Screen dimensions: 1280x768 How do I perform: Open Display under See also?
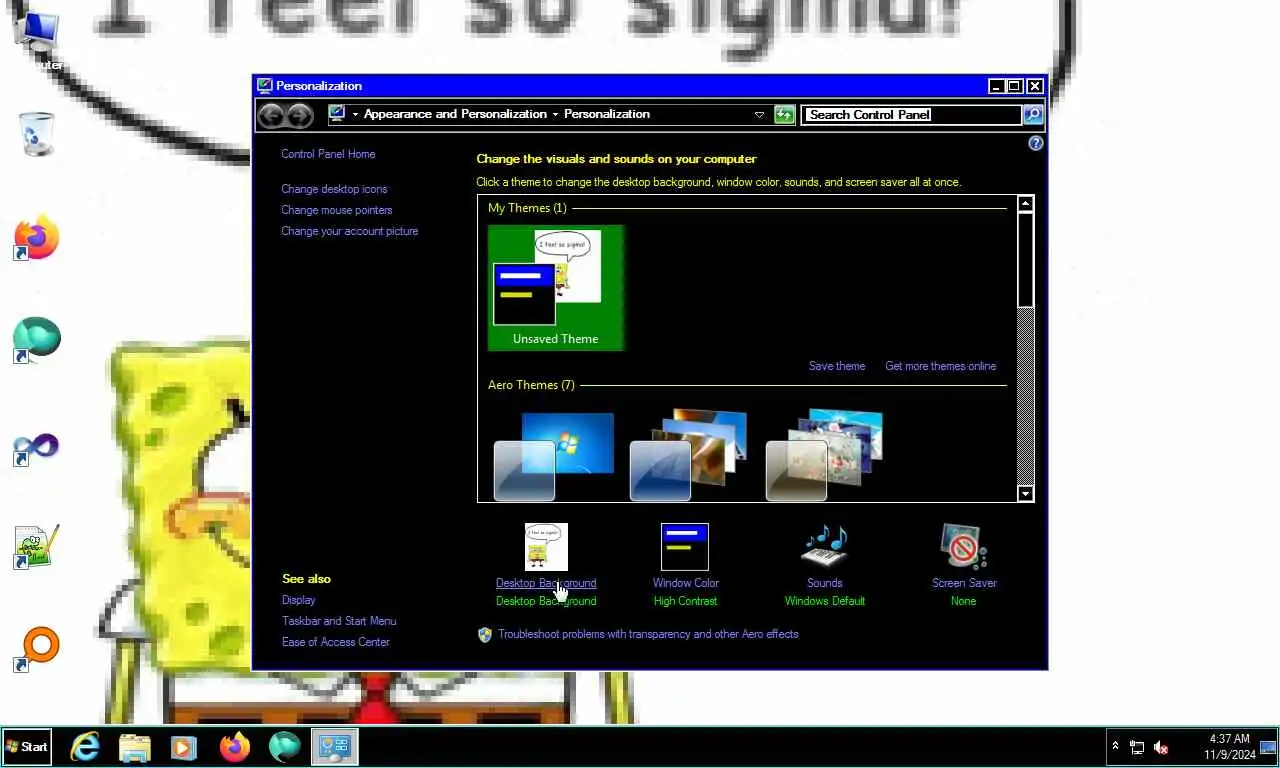[x=299, y=600]
